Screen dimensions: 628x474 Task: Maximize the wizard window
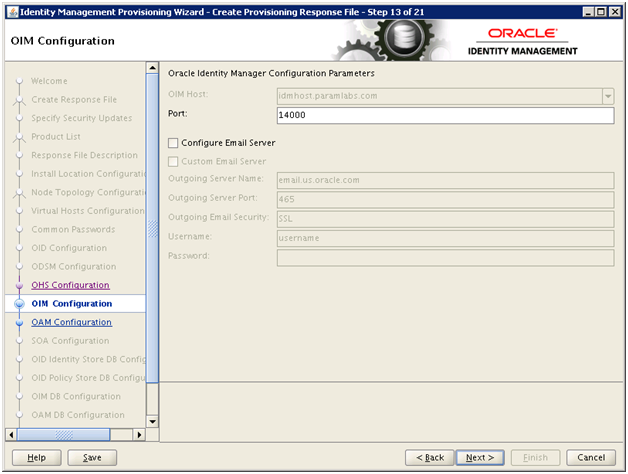coord(601,12)
